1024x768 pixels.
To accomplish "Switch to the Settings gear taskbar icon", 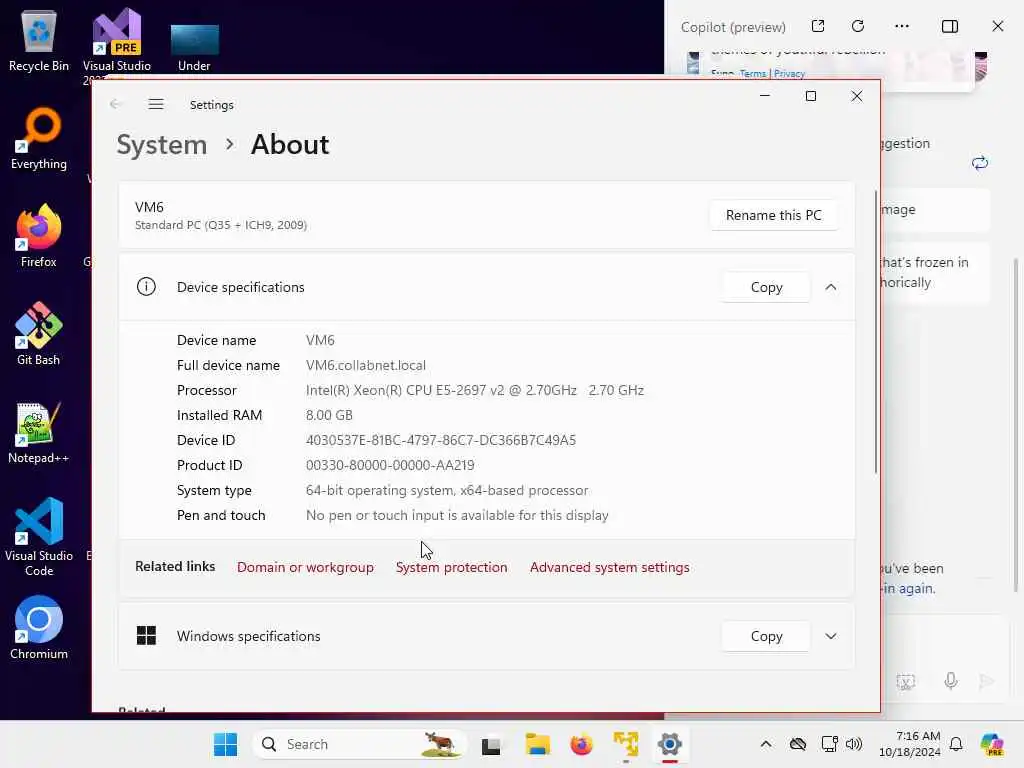I will (x=669, y=744).
